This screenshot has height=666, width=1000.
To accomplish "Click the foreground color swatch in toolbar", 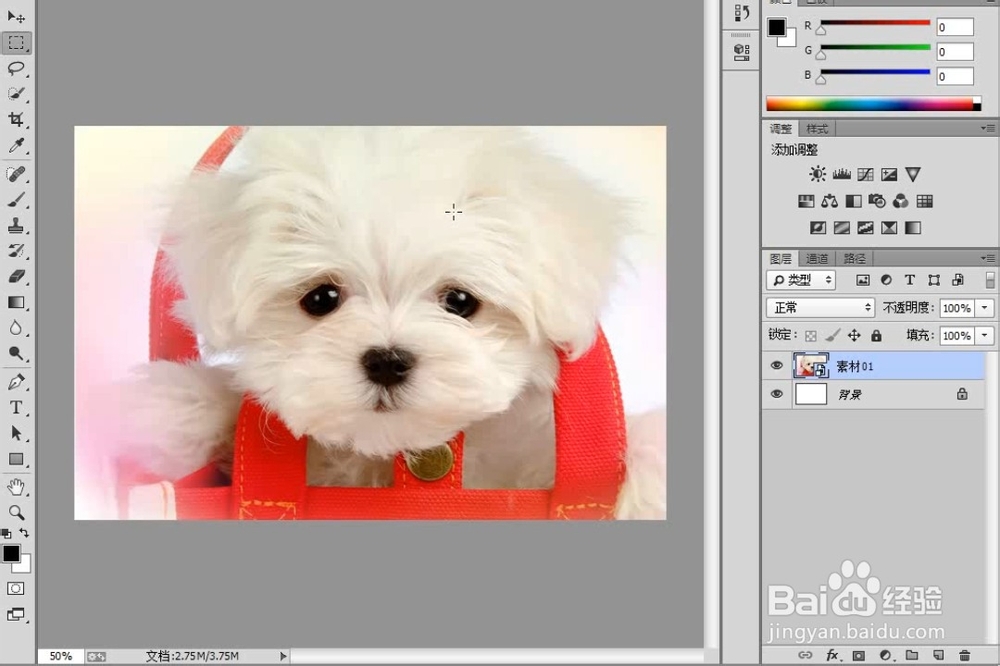I will 11,553.
